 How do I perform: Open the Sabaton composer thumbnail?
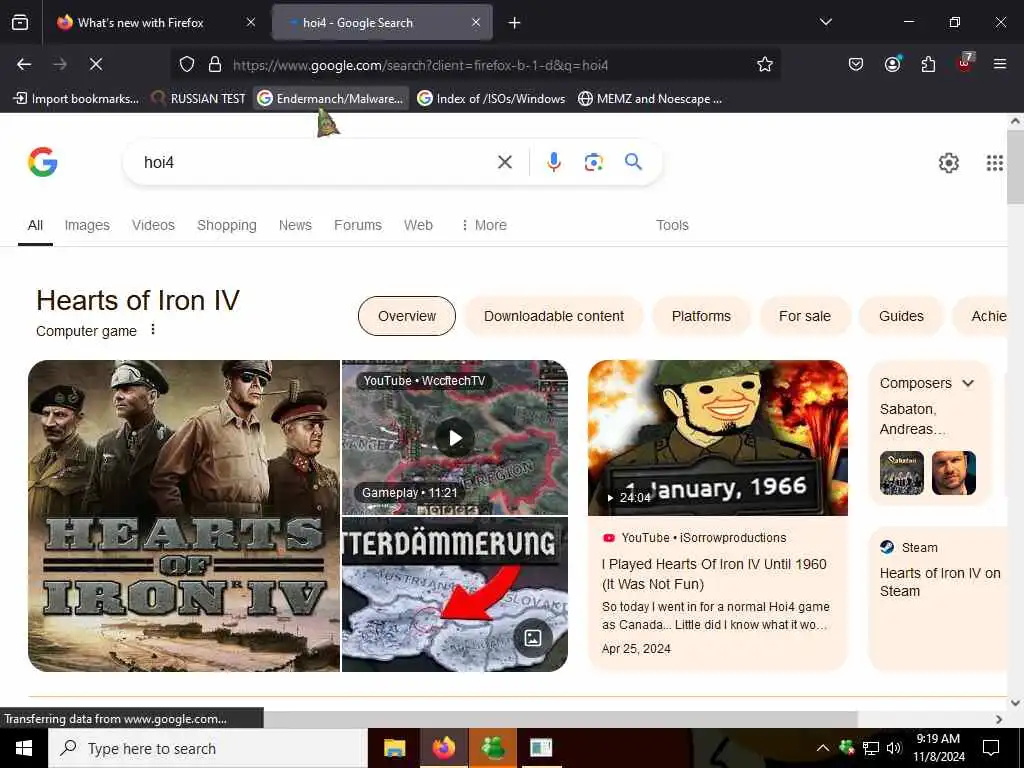tap(901, 473)
